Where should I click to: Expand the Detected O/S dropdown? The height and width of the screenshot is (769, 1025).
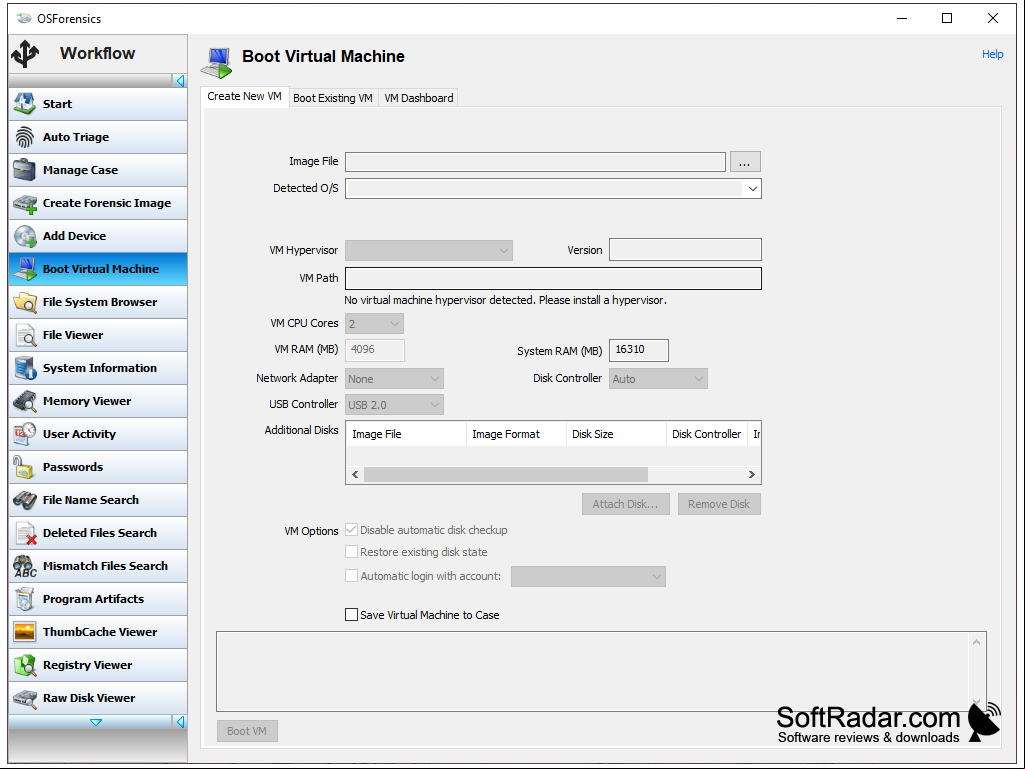tap(752, 188)
